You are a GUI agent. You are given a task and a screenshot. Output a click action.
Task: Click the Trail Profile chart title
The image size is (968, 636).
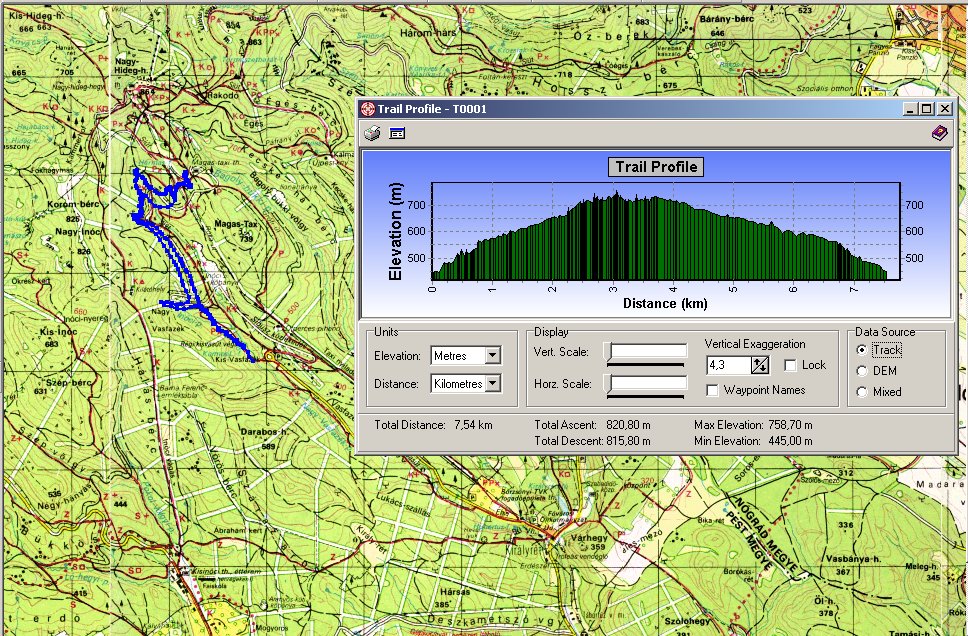[656, 167]
